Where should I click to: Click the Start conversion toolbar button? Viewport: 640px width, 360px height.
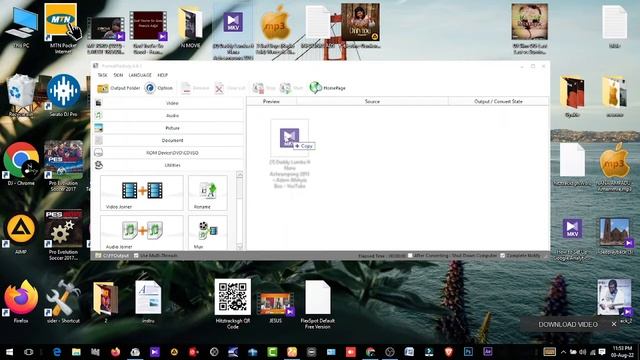[291, 88]
